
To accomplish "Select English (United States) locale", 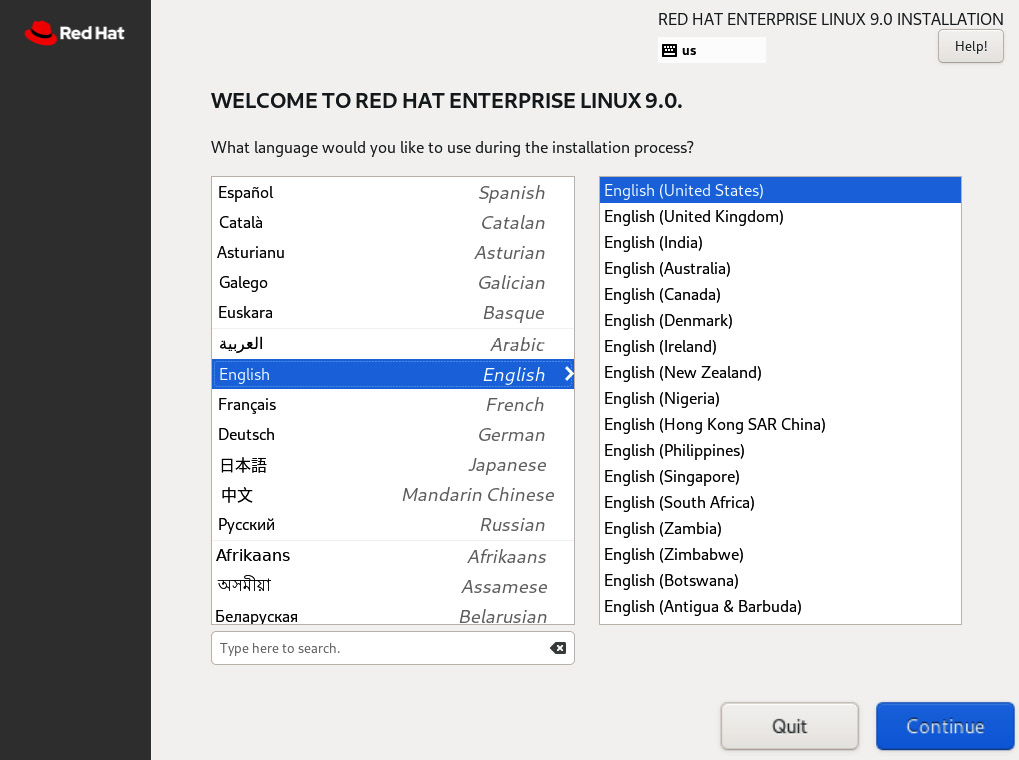I will (x=780, y=190).
